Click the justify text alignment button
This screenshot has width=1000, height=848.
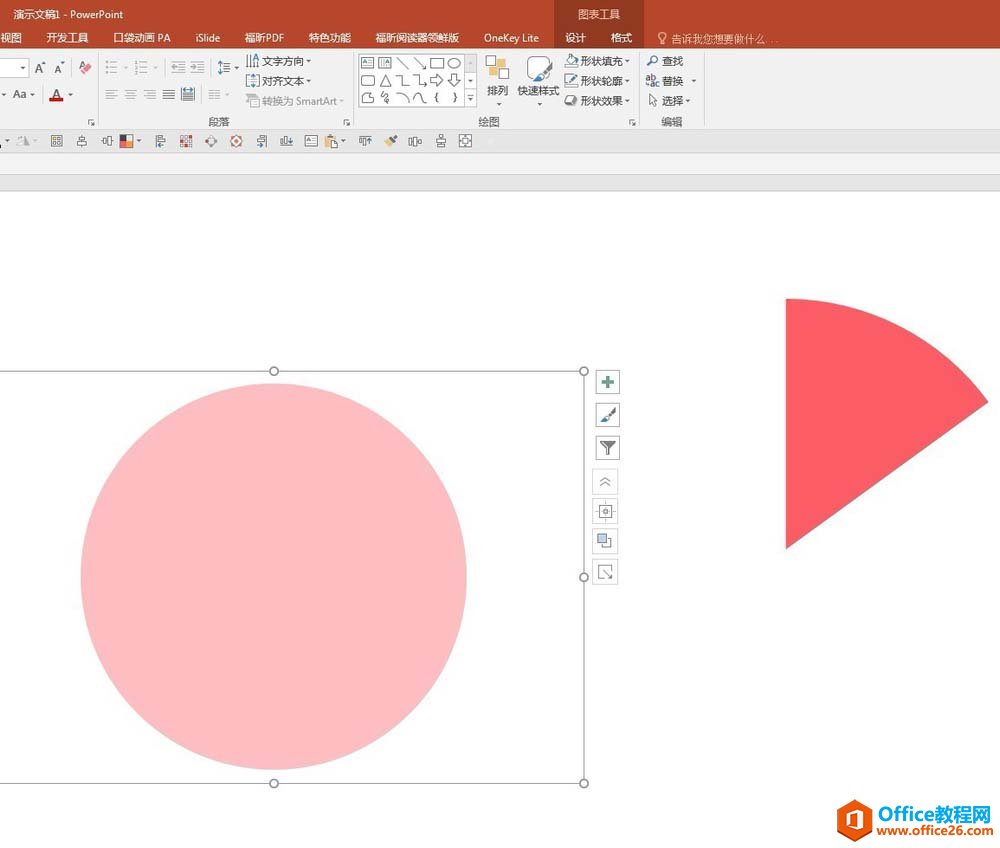pos(169,95)
